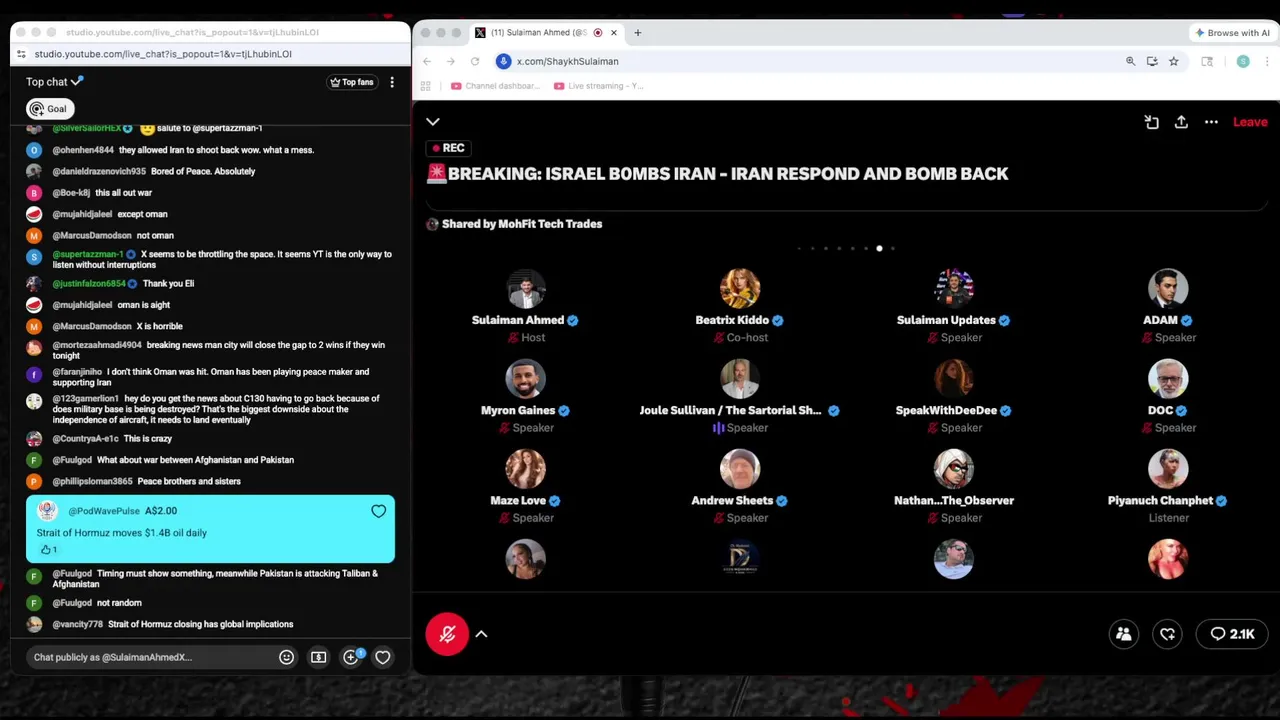Share the Space with the upload icon
The height and width of the screenshot is (720, 1280).
click(x=1181, y=122)
